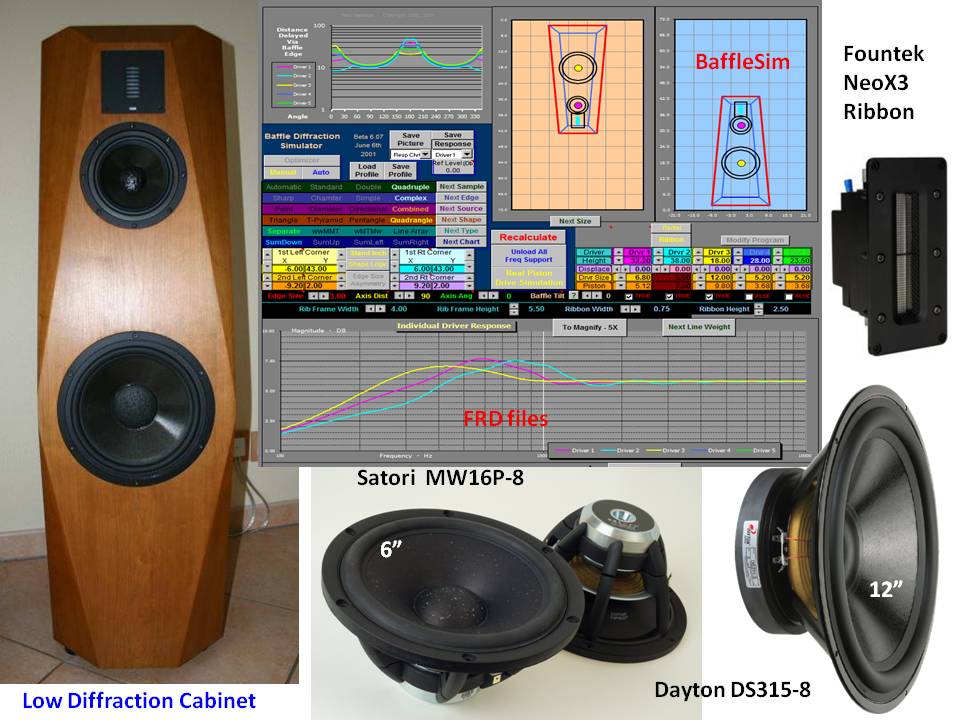Click the Drvr 1 size value 6.80
960x720 pixels.
coord(637,277)
